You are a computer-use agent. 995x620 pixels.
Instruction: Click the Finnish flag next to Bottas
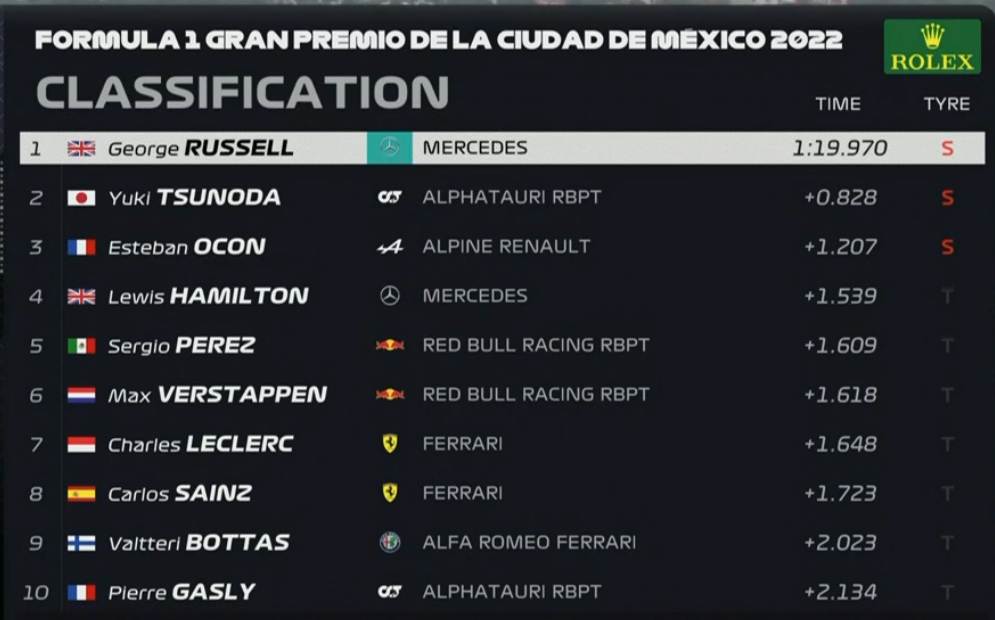click(x=81, y=543)
